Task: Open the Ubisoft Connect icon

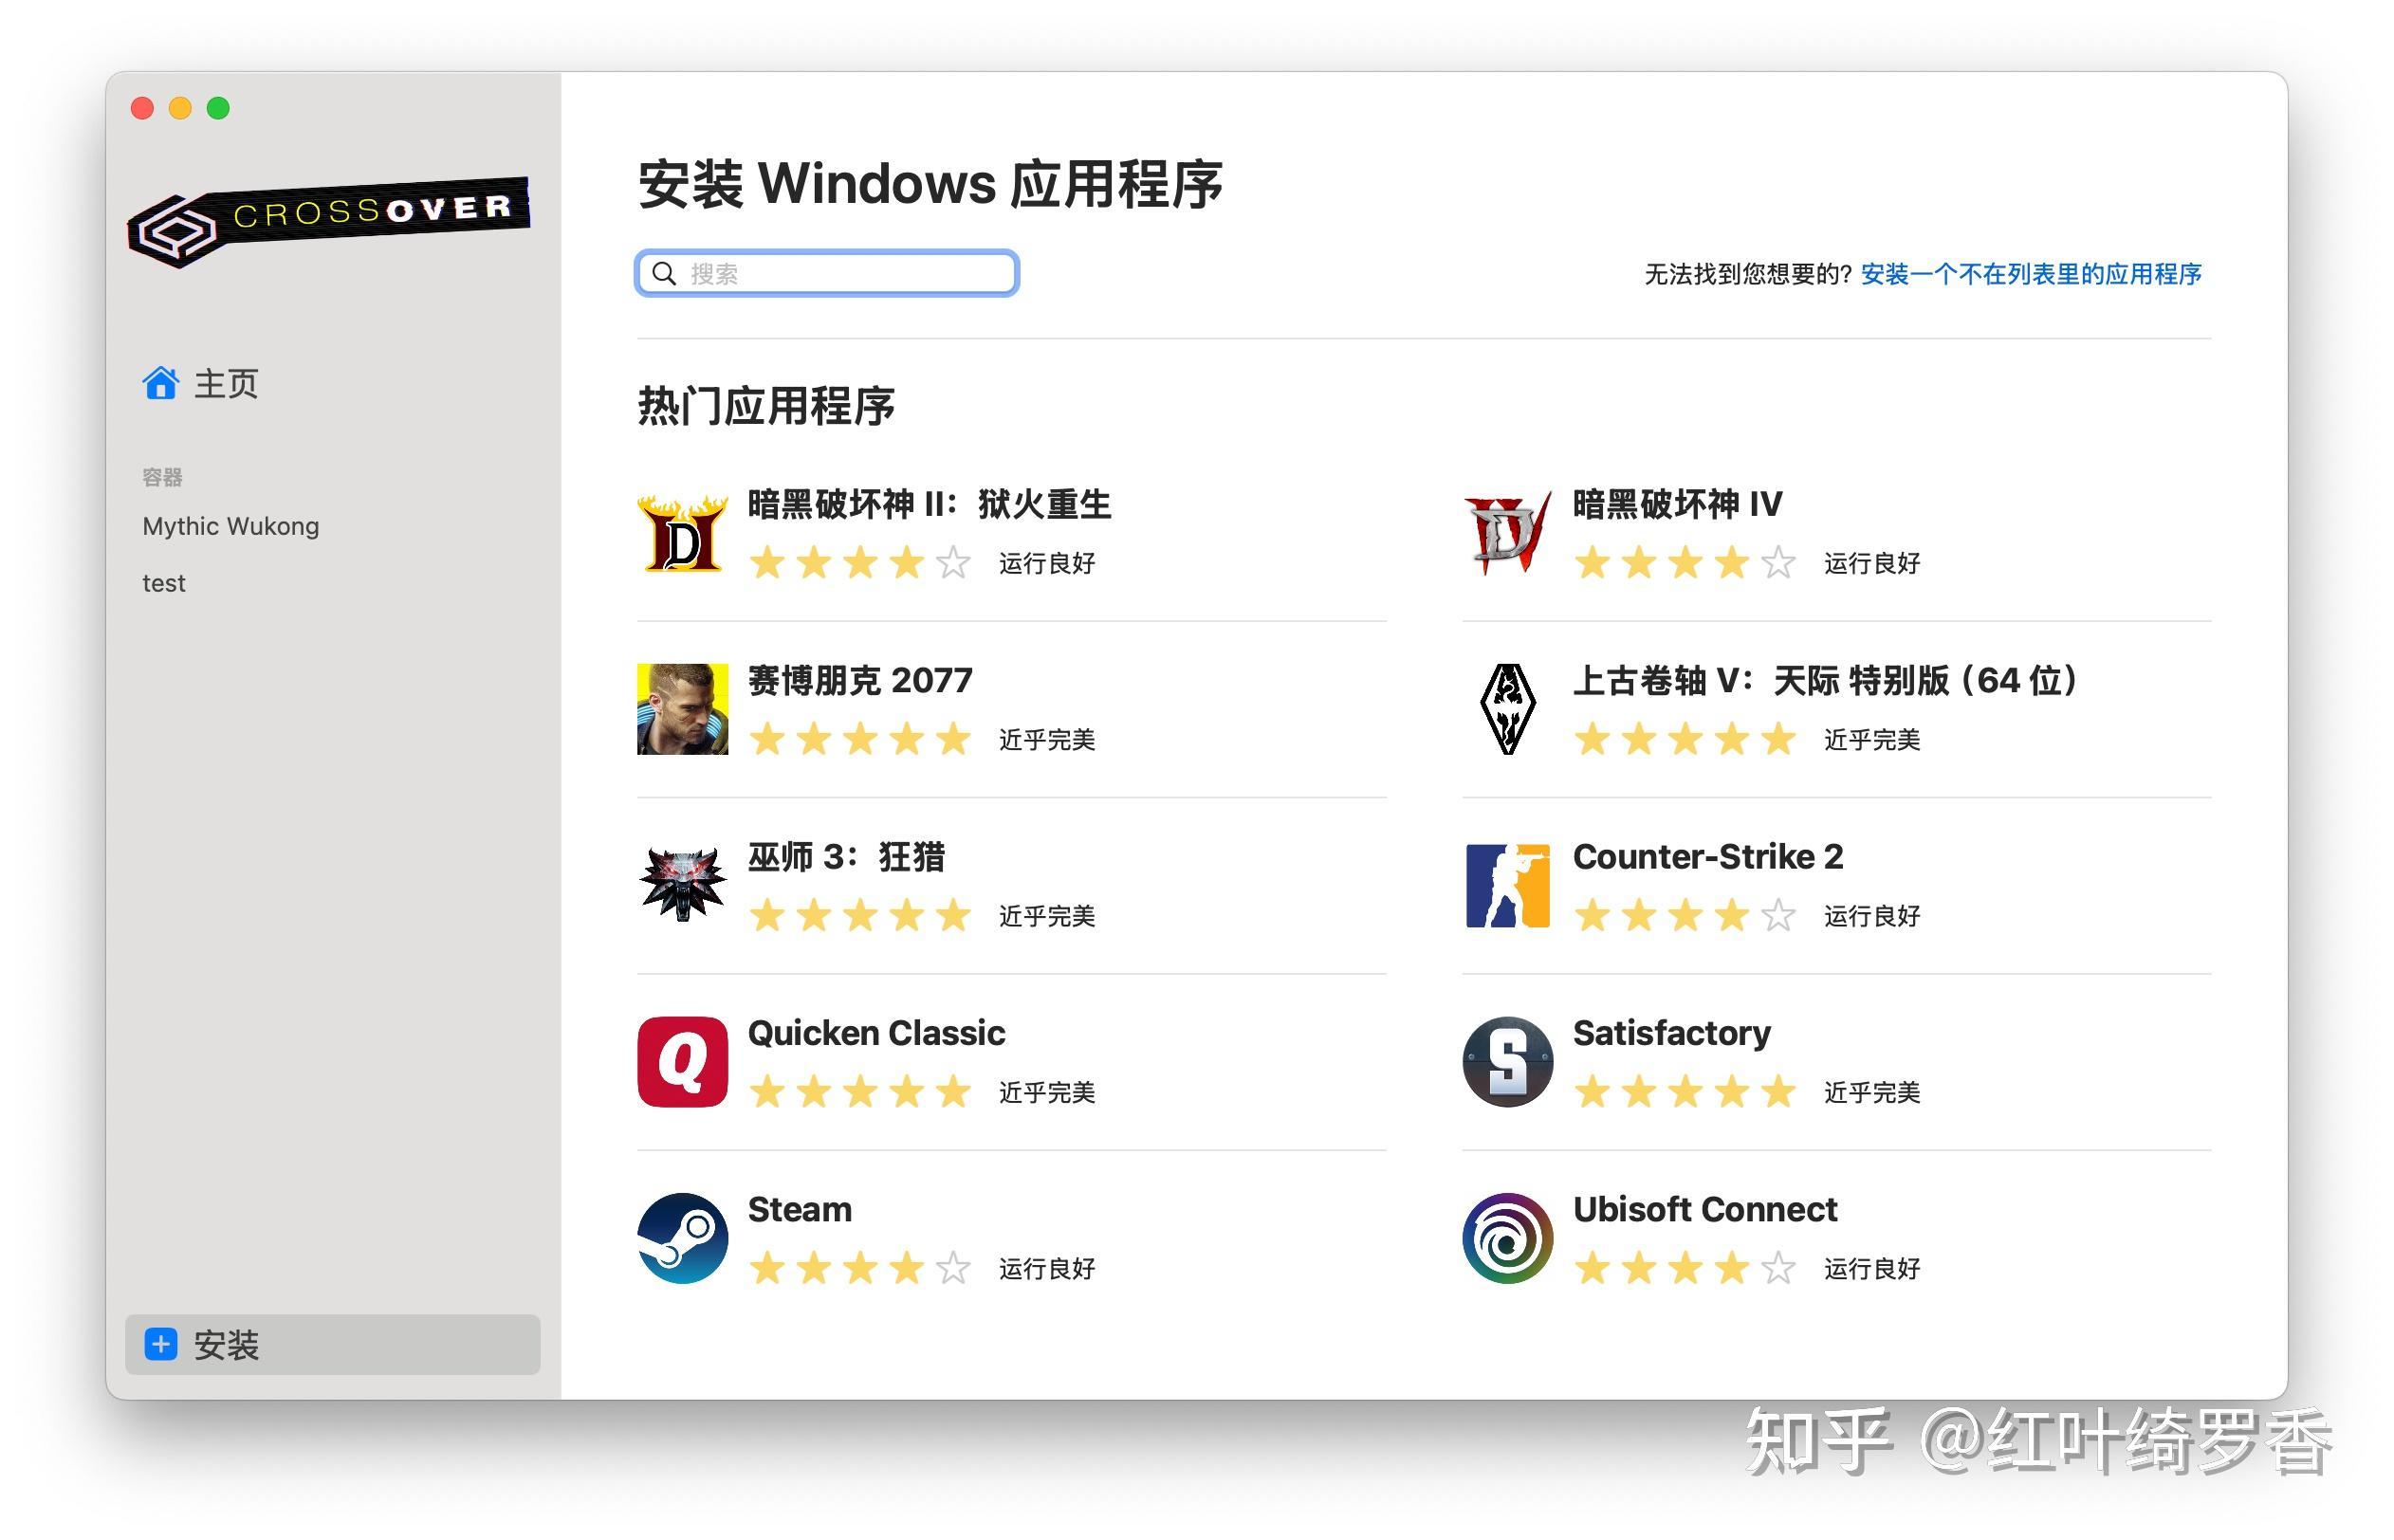Action: point(1506,1238)
